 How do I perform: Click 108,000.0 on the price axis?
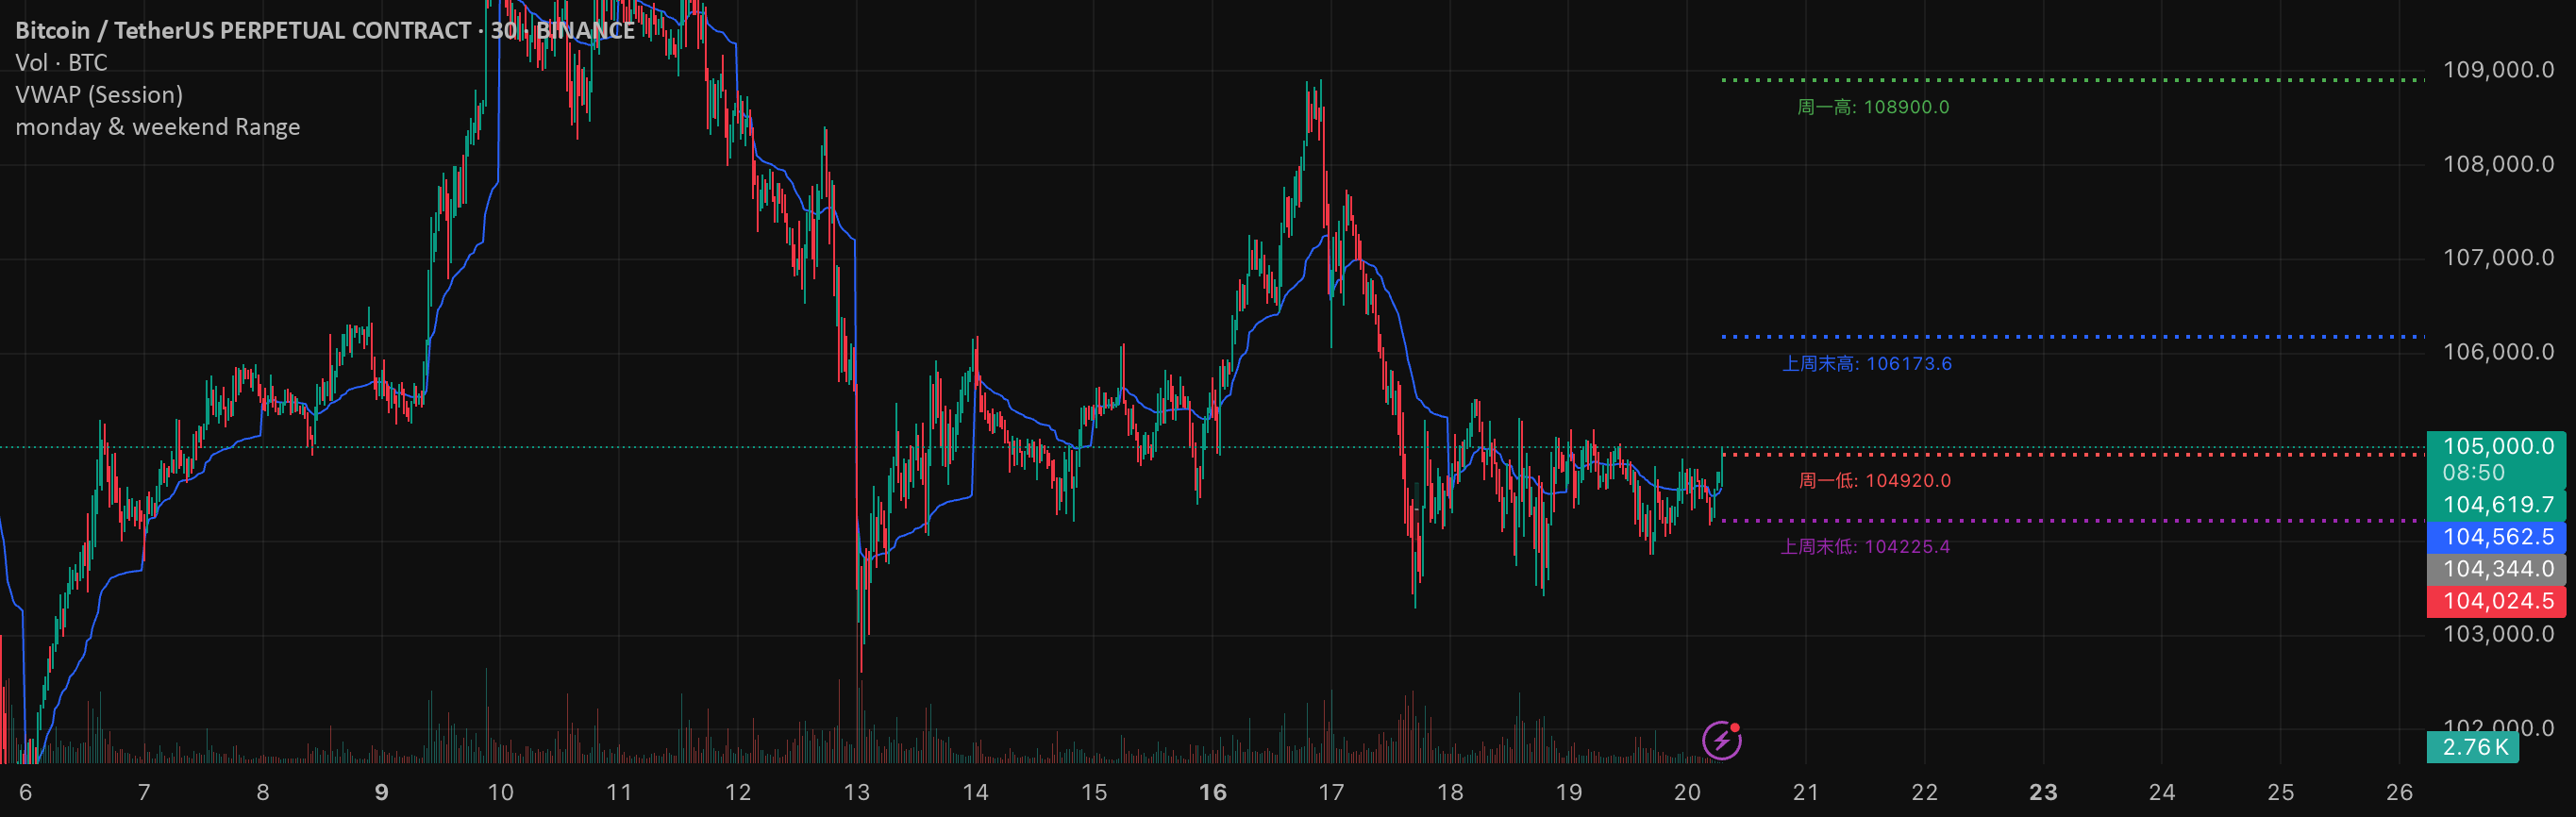point(2498,164)
